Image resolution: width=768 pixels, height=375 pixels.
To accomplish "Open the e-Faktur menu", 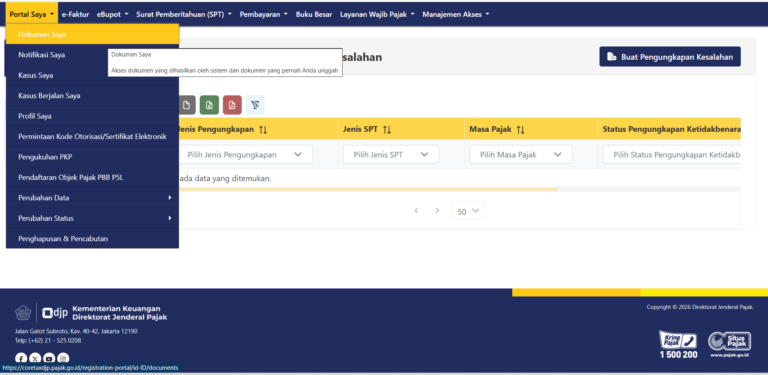I will coord(75,14).
